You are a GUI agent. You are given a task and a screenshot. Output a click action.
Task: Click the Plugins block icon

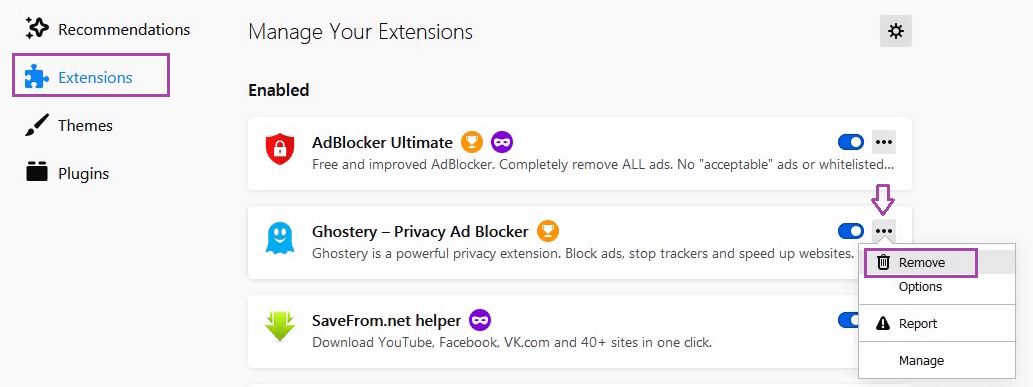37,171
